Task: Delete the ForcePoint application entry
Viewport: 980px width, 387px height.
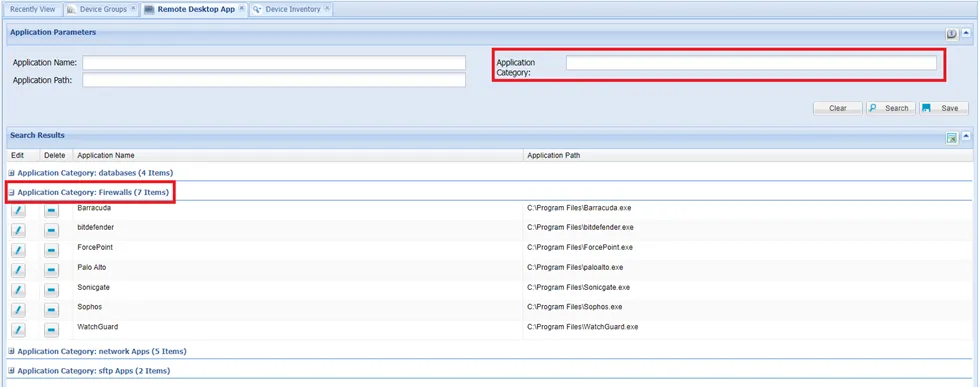Action: [x=51, y=251]
